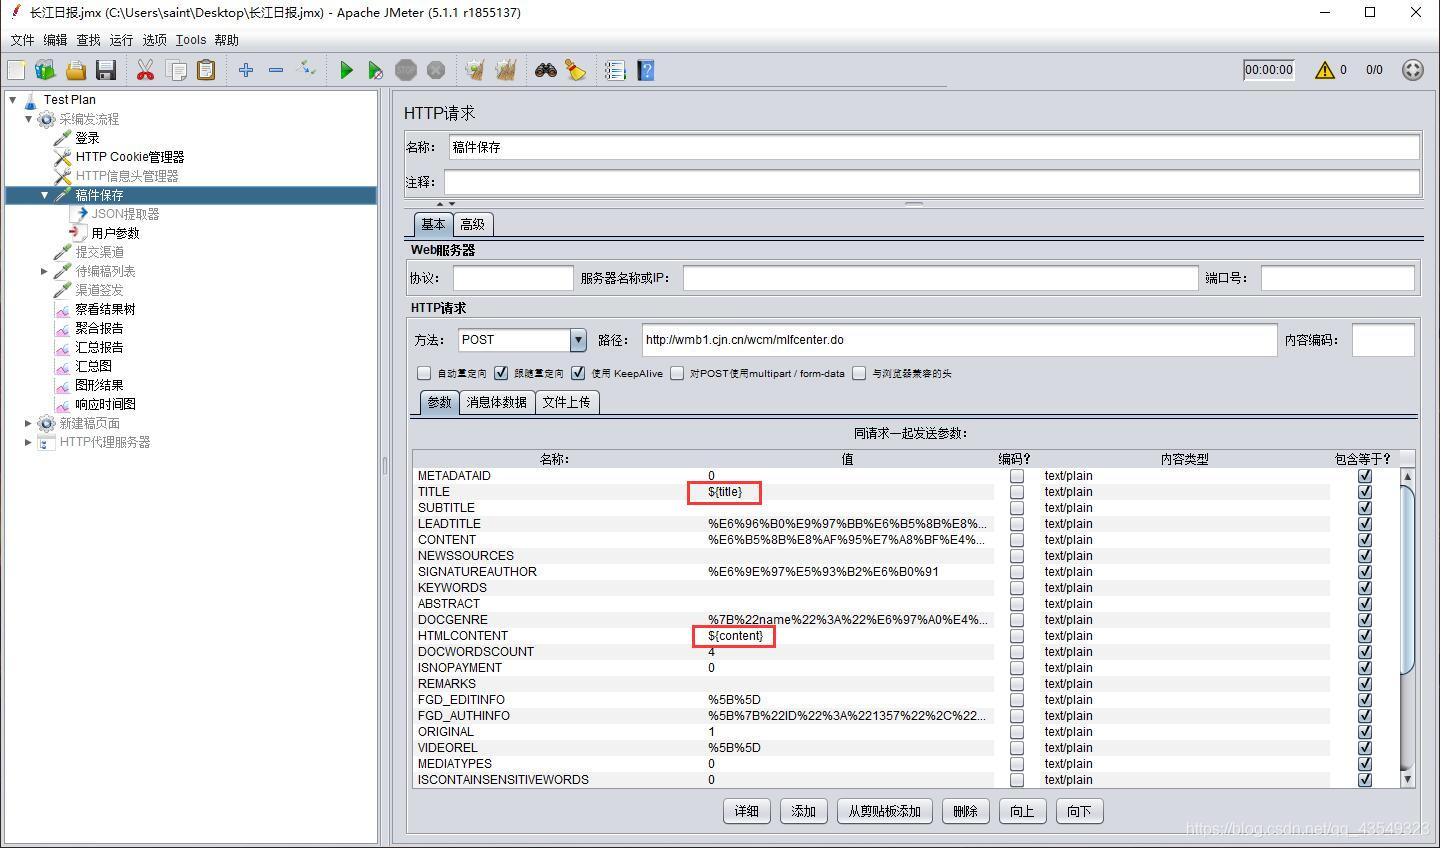Disable 使用 KeepAlive

tap(578, 373)
